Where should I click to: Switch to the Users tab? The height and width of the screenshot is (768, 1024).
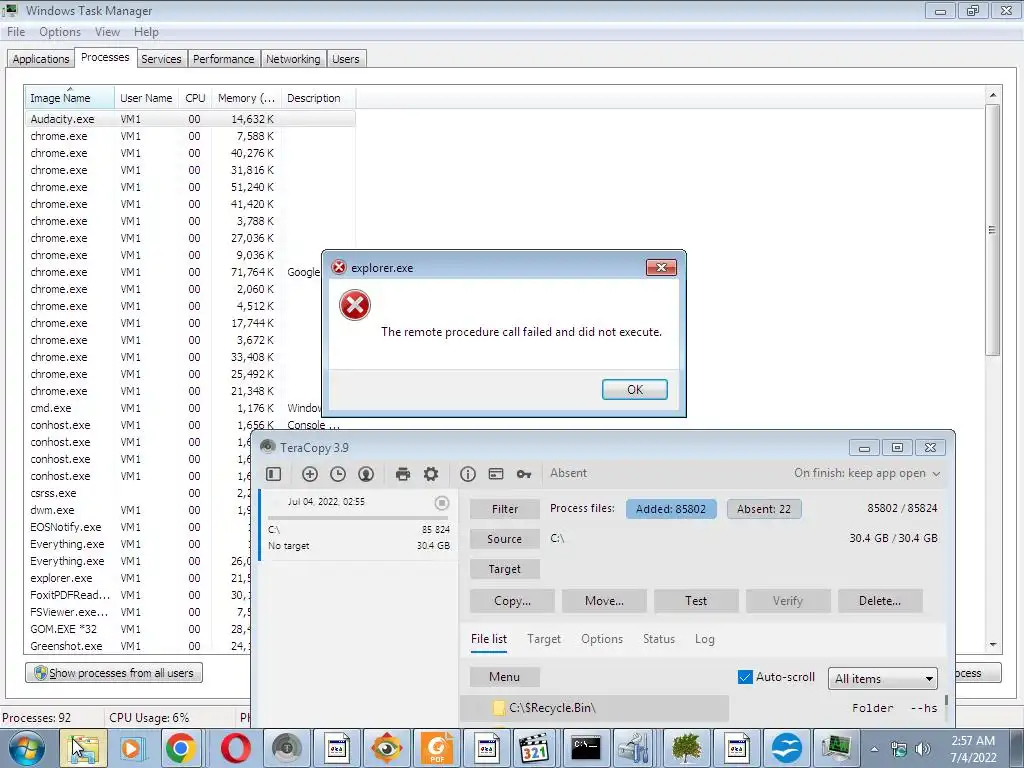pos(345,59)
